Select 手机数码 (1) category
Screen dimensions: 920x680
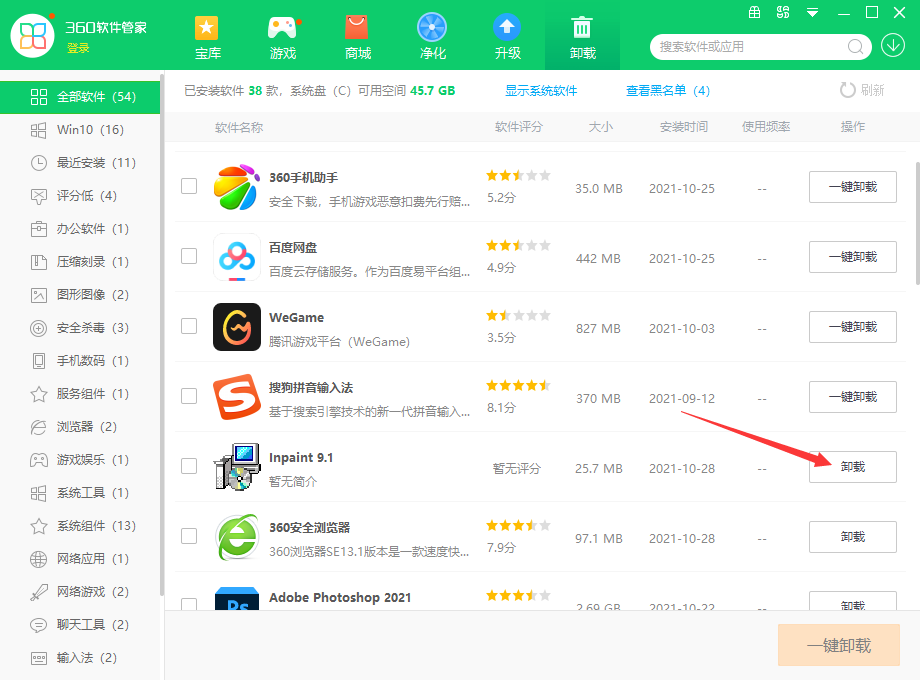(80, 360)
